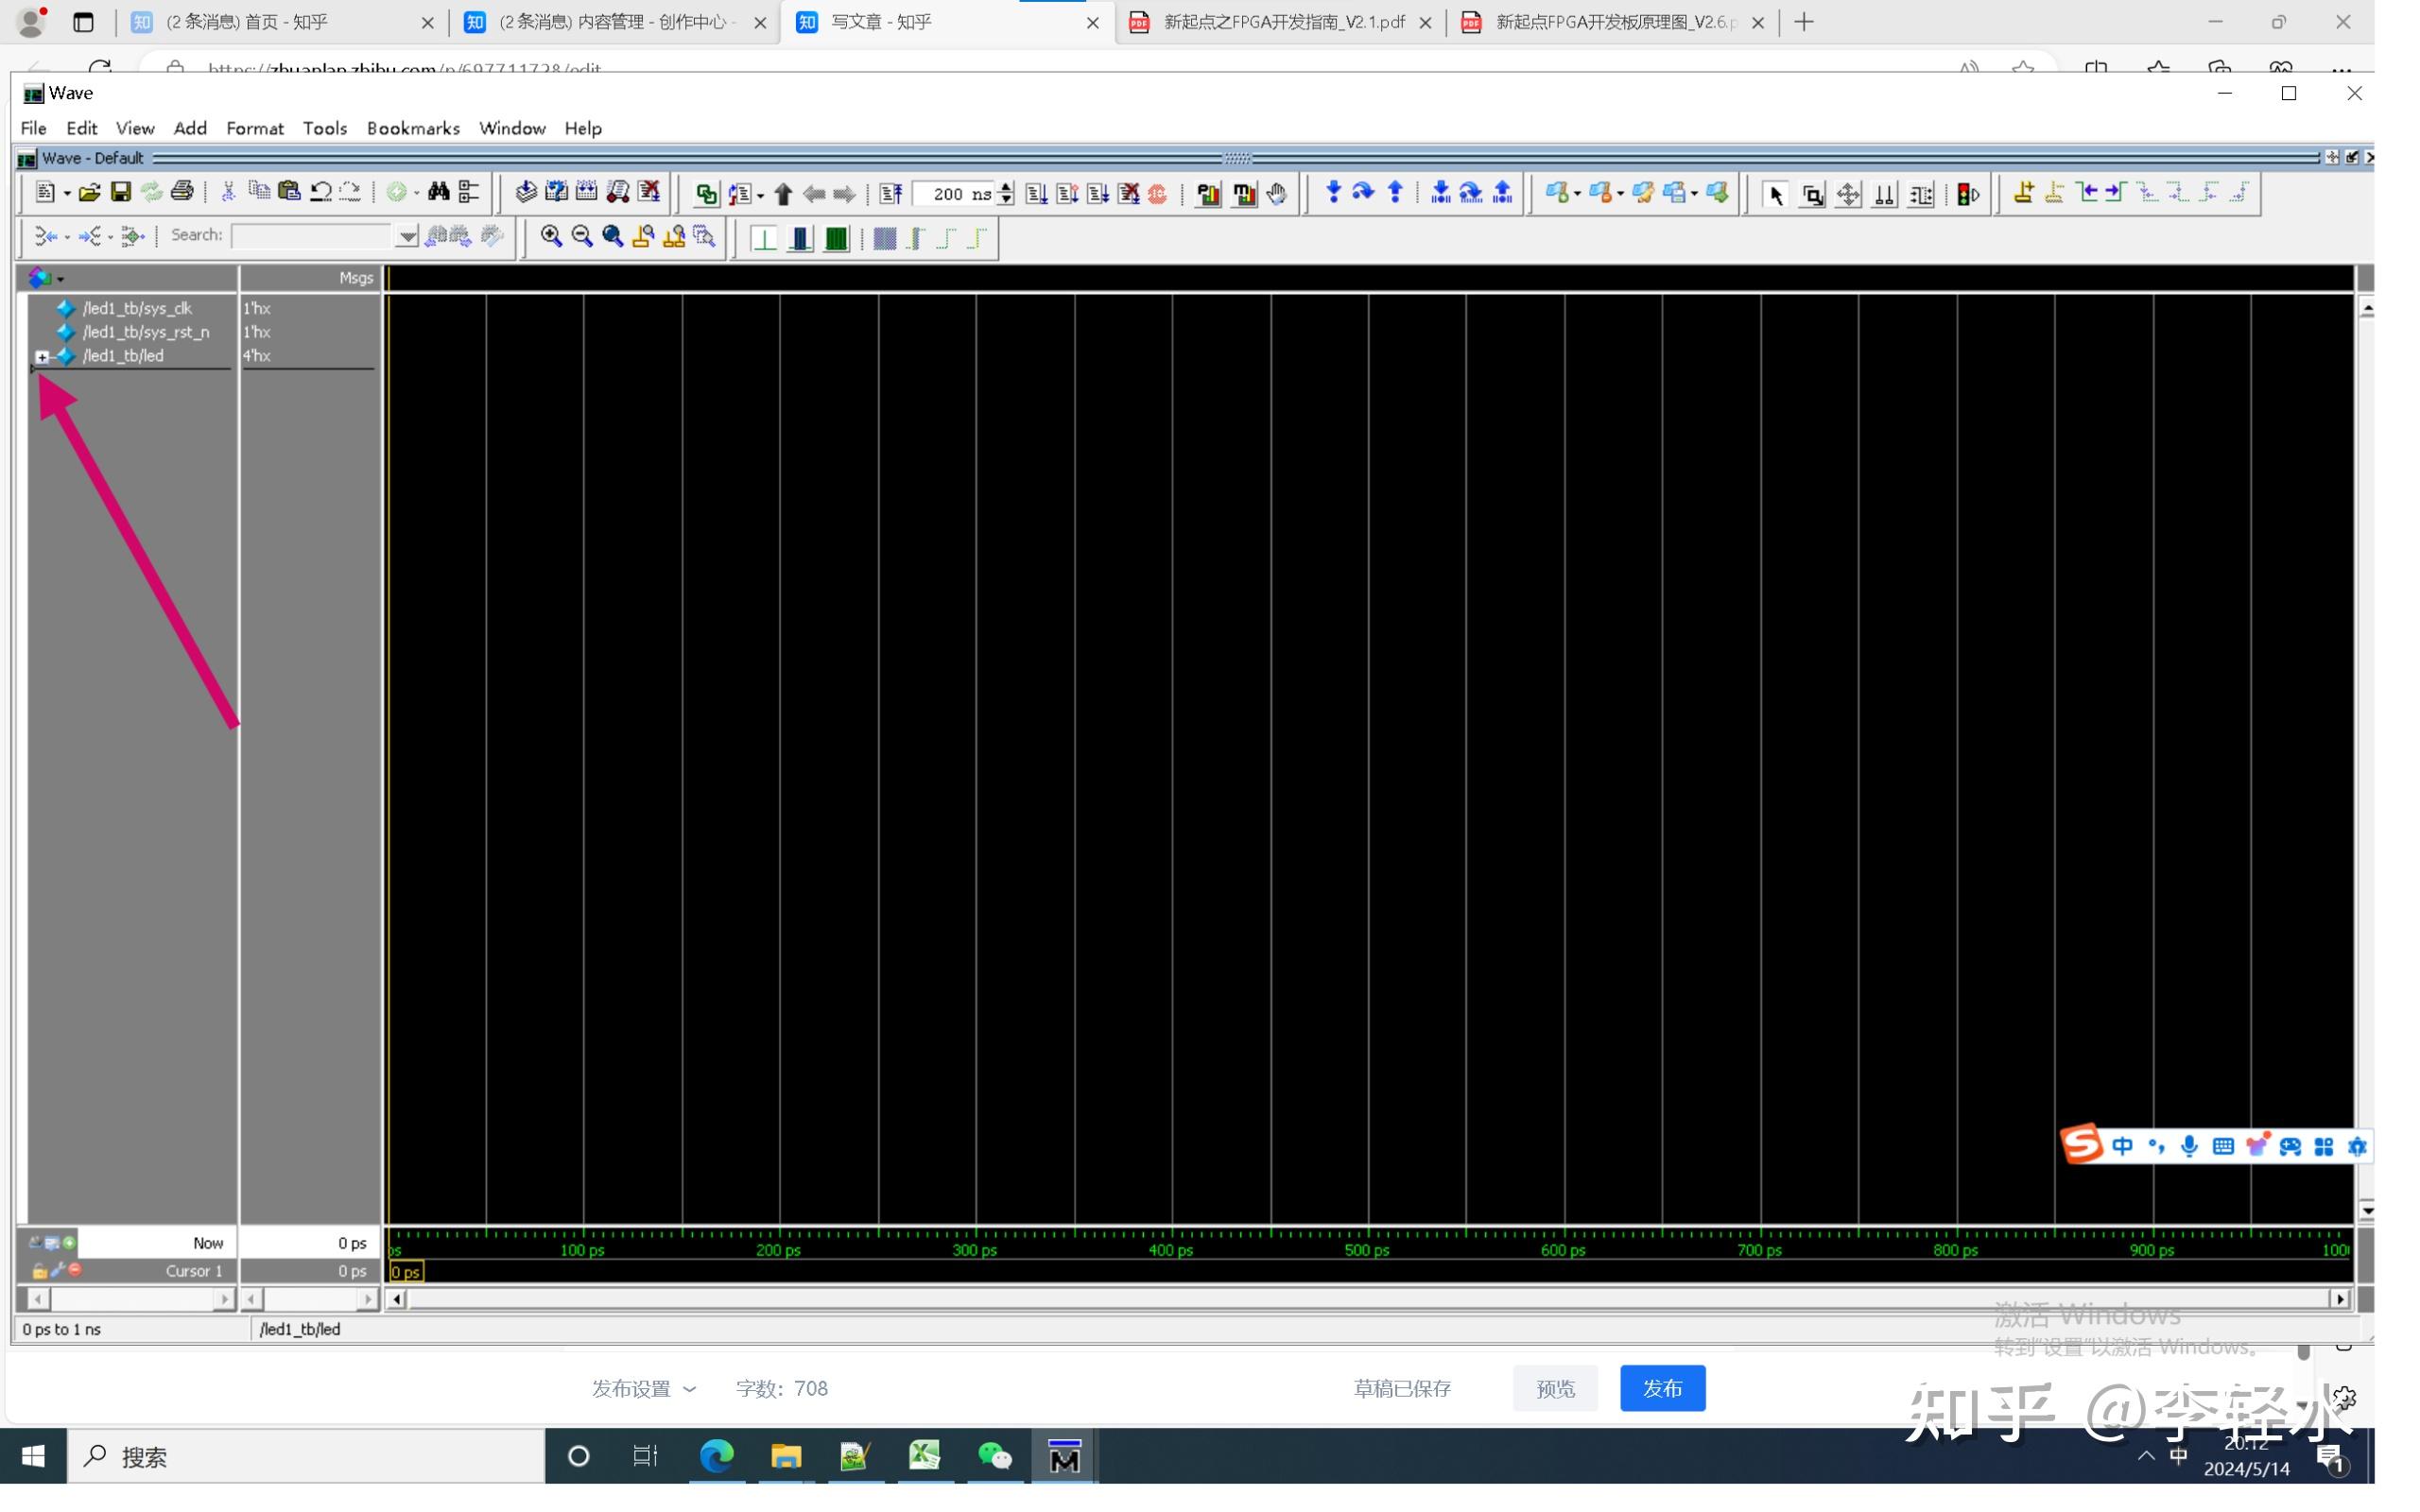Increase the run length stepper up arrow
Image resolution: width=2420 pixels, height=1512 pixels.
click(1006, 187)
